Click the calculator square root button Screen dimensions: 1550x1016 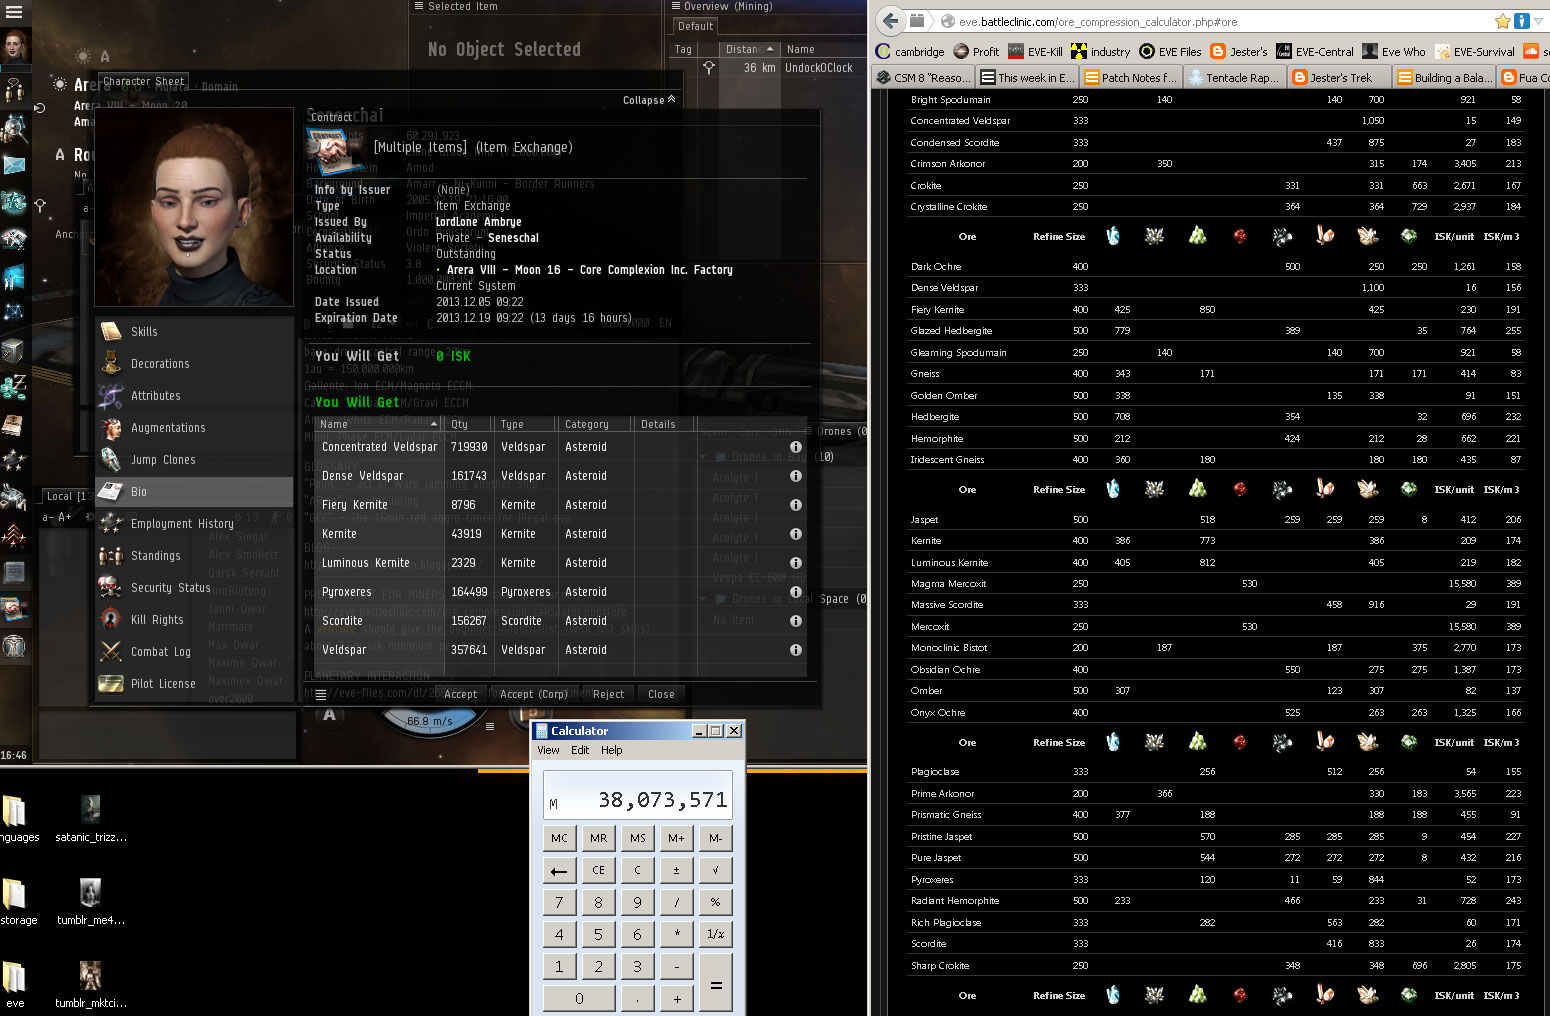click(716, 870)
